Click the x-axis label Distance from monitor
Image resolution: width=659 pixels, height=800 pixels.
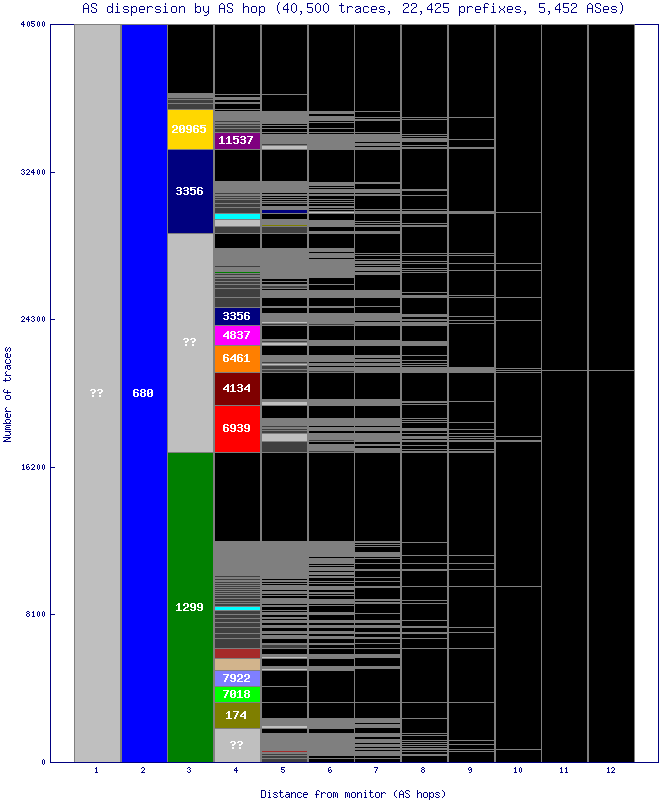coord(352,793)
